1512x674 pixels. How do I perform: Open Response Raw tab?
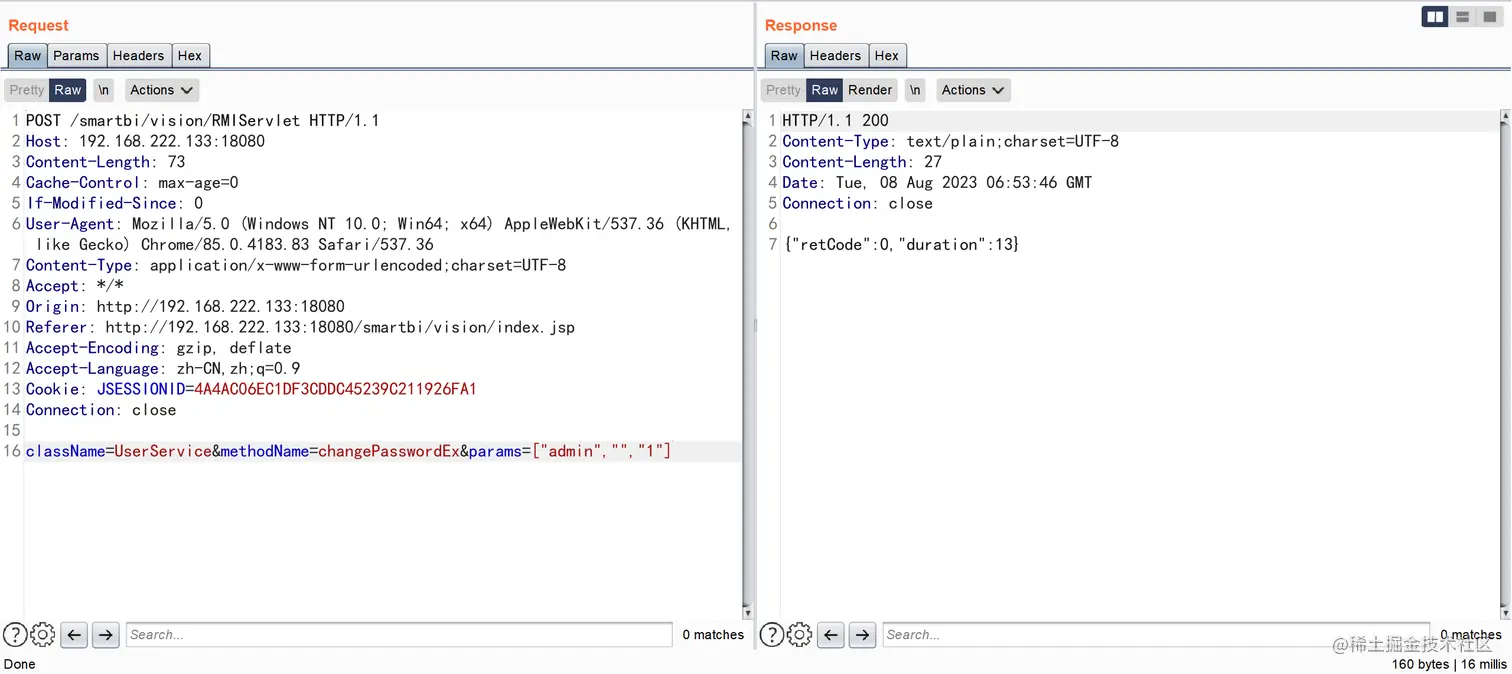click(x=785, y=56)
